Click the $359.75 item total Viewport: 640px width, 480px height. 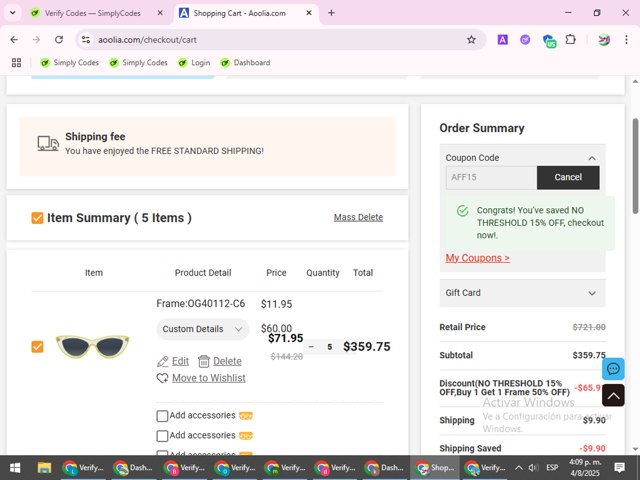367,347
